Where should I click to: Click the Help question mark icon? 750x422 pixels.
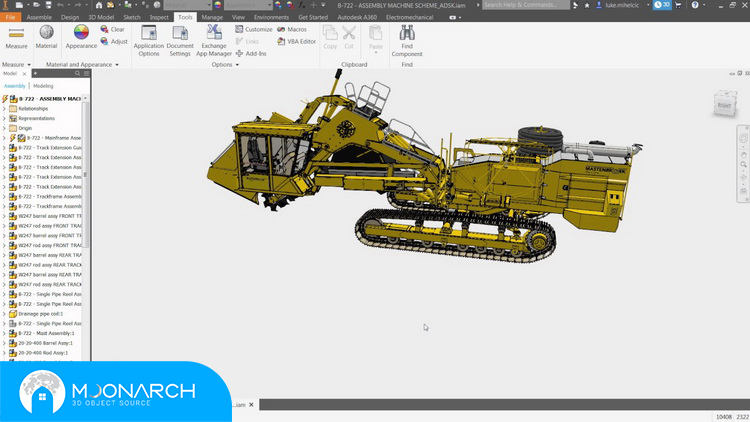pos(695,5)
